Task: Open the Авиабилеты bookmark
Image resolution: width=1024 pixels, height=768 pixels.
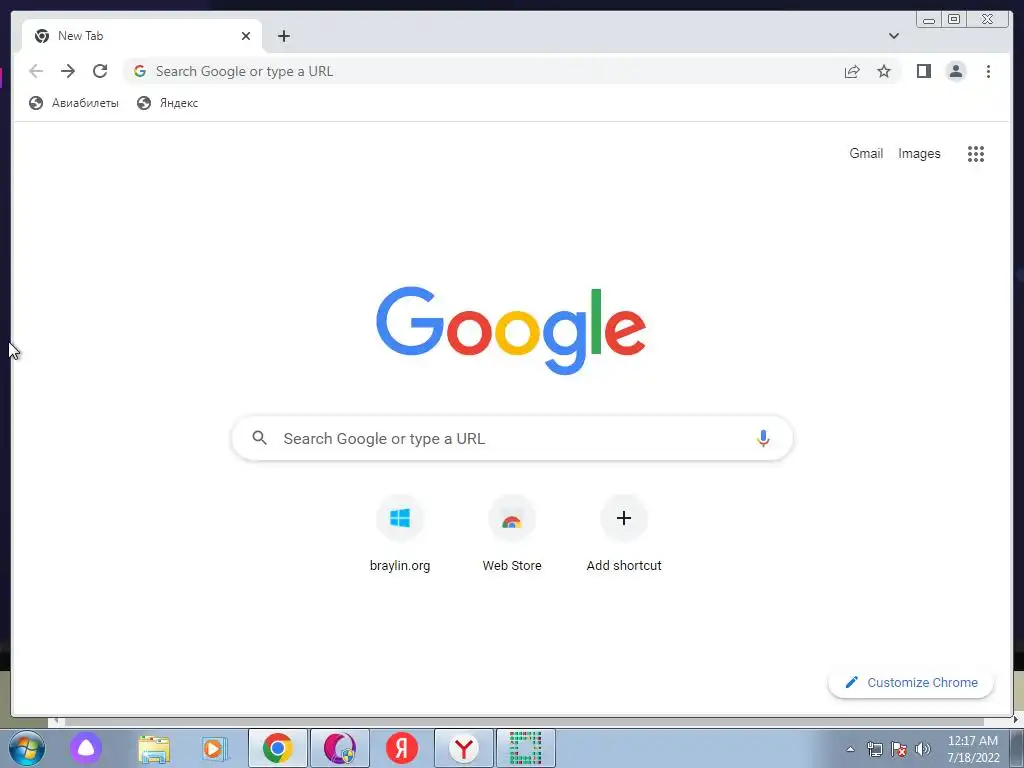Action: tap(74, 103)
